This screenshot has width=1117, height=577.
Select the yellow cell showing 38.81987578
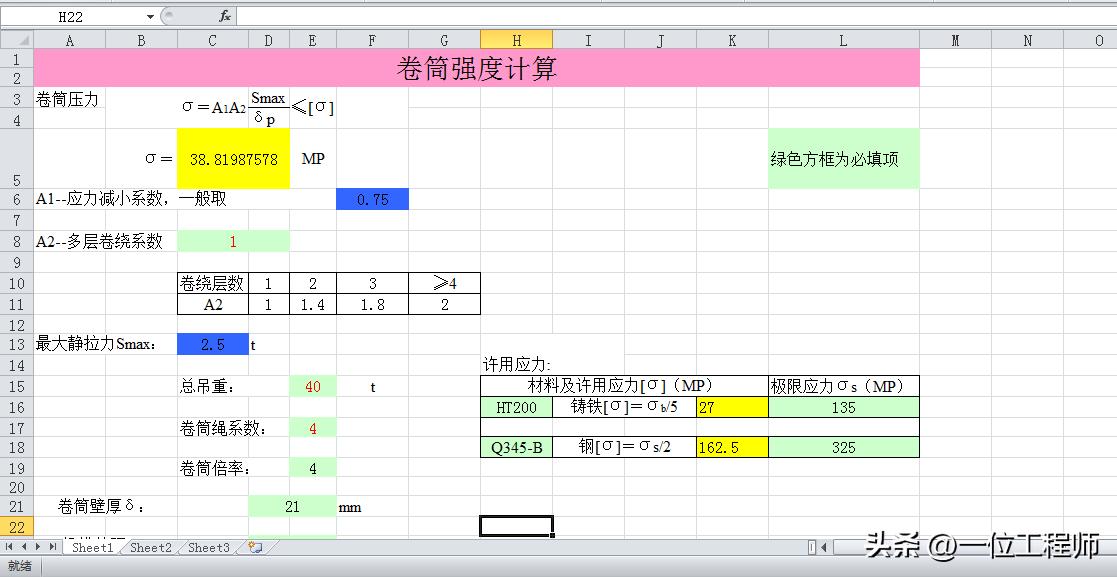(x=233, y=157)
